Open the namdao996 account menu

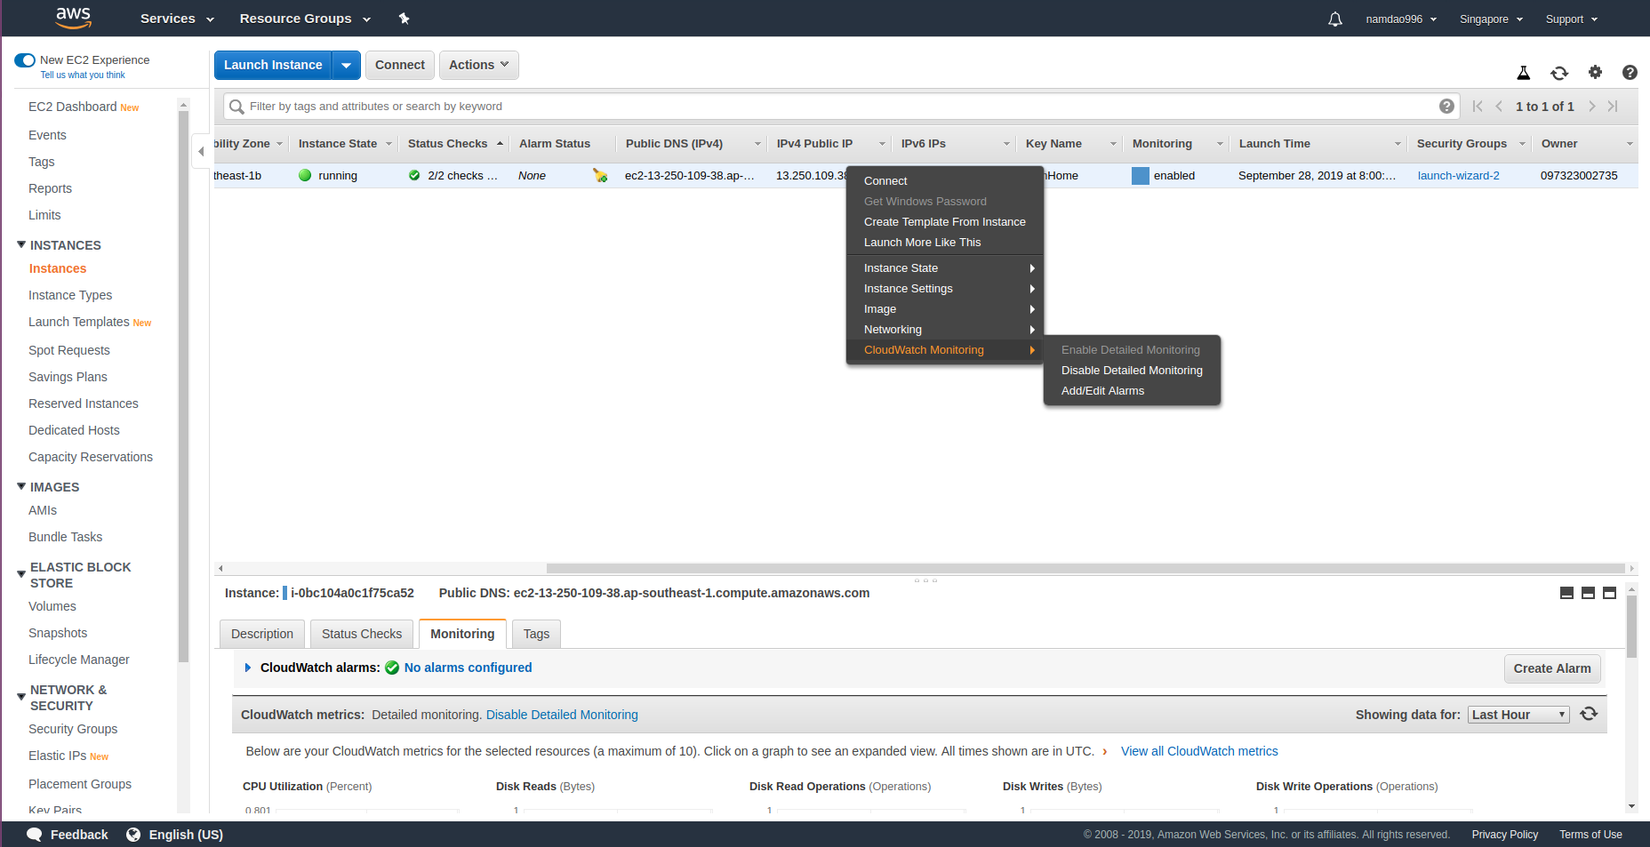pyautogui.click(x=1401, y=19)
